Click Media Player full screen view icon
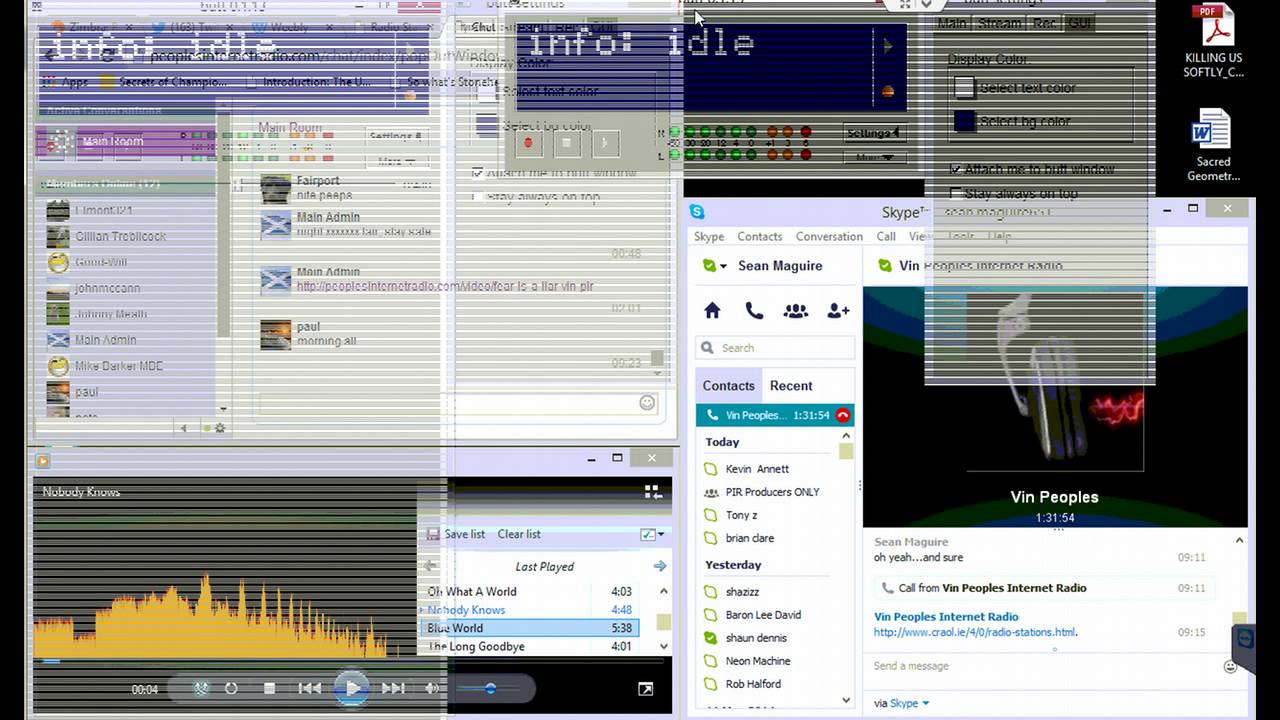This screenshot has width=1280, height=720. click(x=646, y=689)
